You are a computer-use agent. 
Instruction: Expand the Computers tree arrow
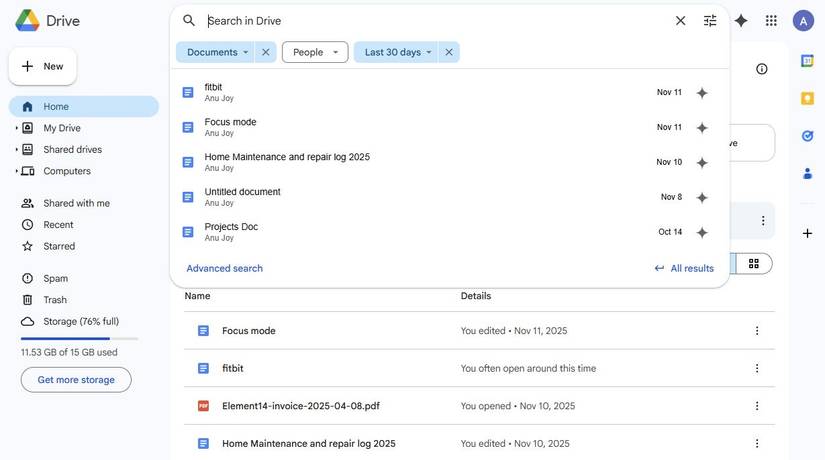point(16,171)
